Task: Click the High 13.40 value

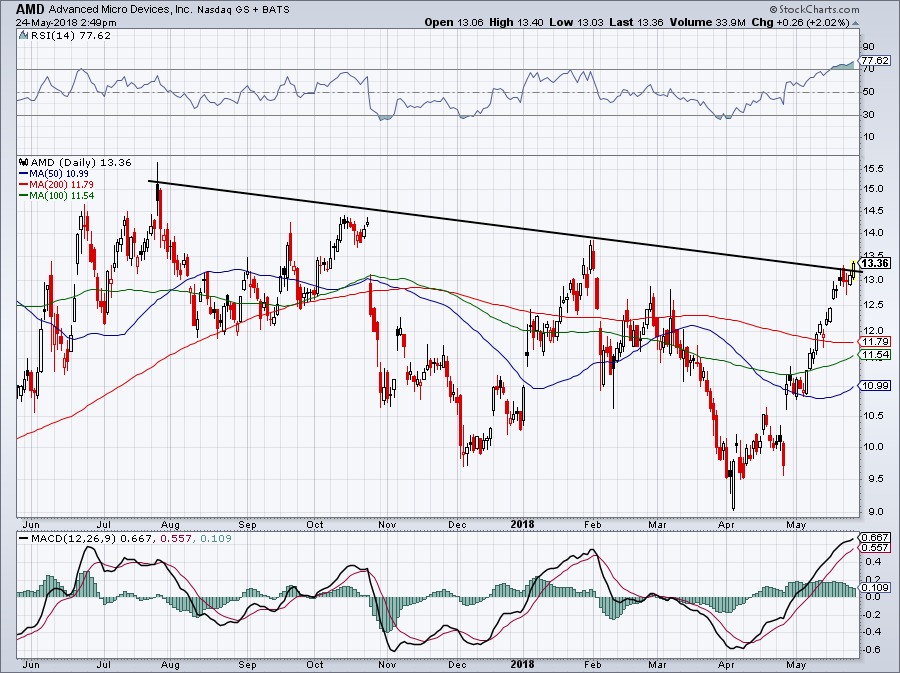Action: (516, 22)
